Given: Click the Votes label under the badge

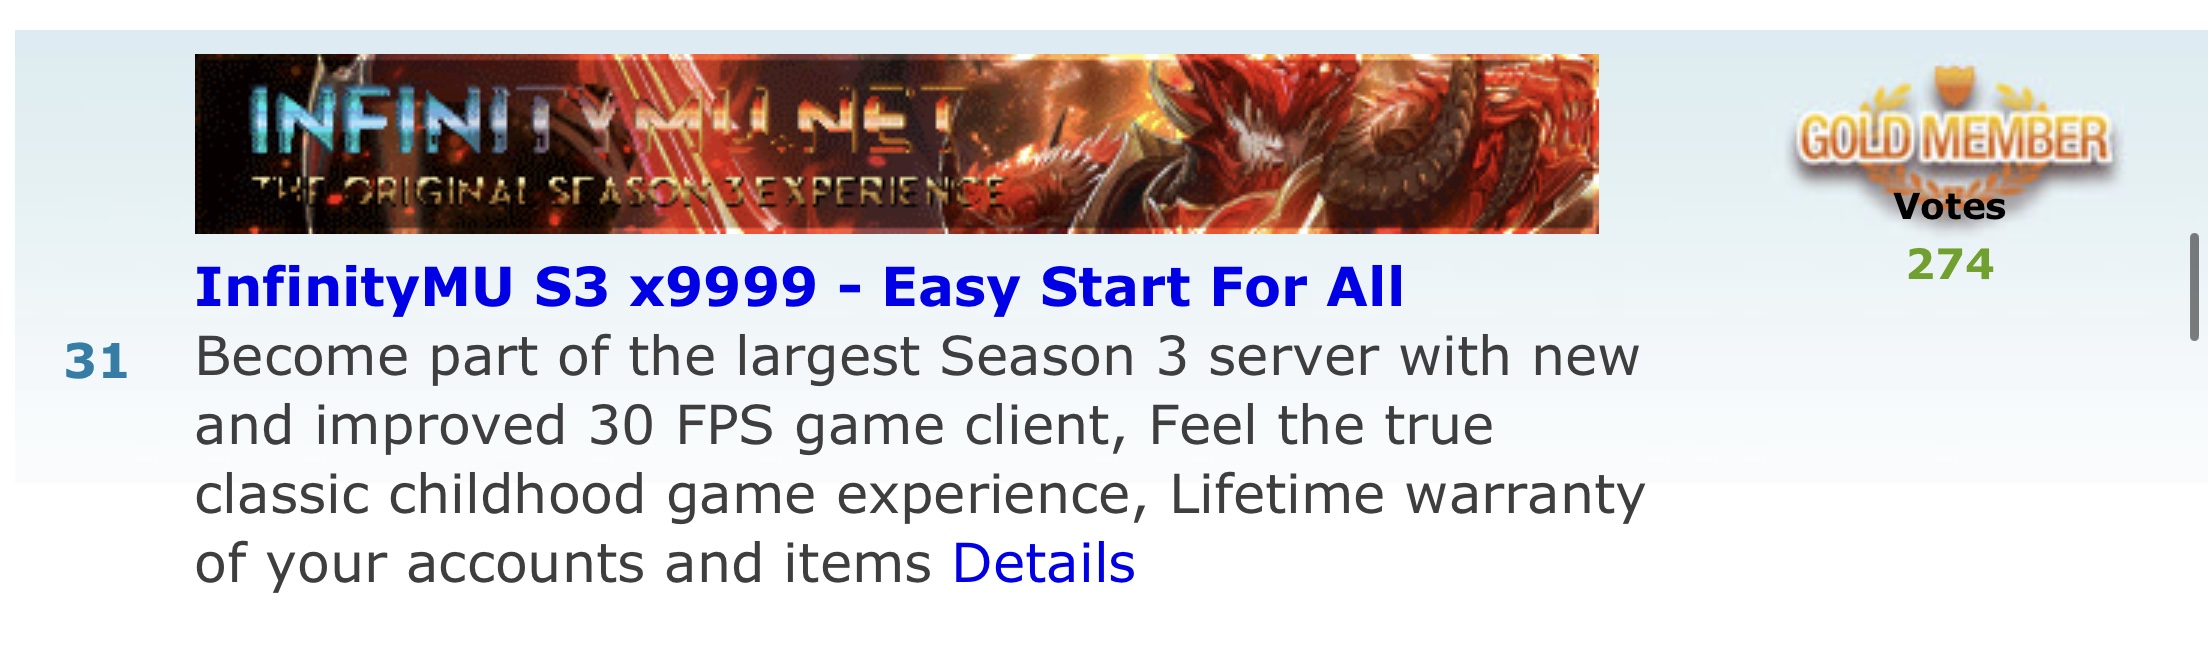Looking at the screenshot, I should pyautogui.click(x=1950, y=207).
